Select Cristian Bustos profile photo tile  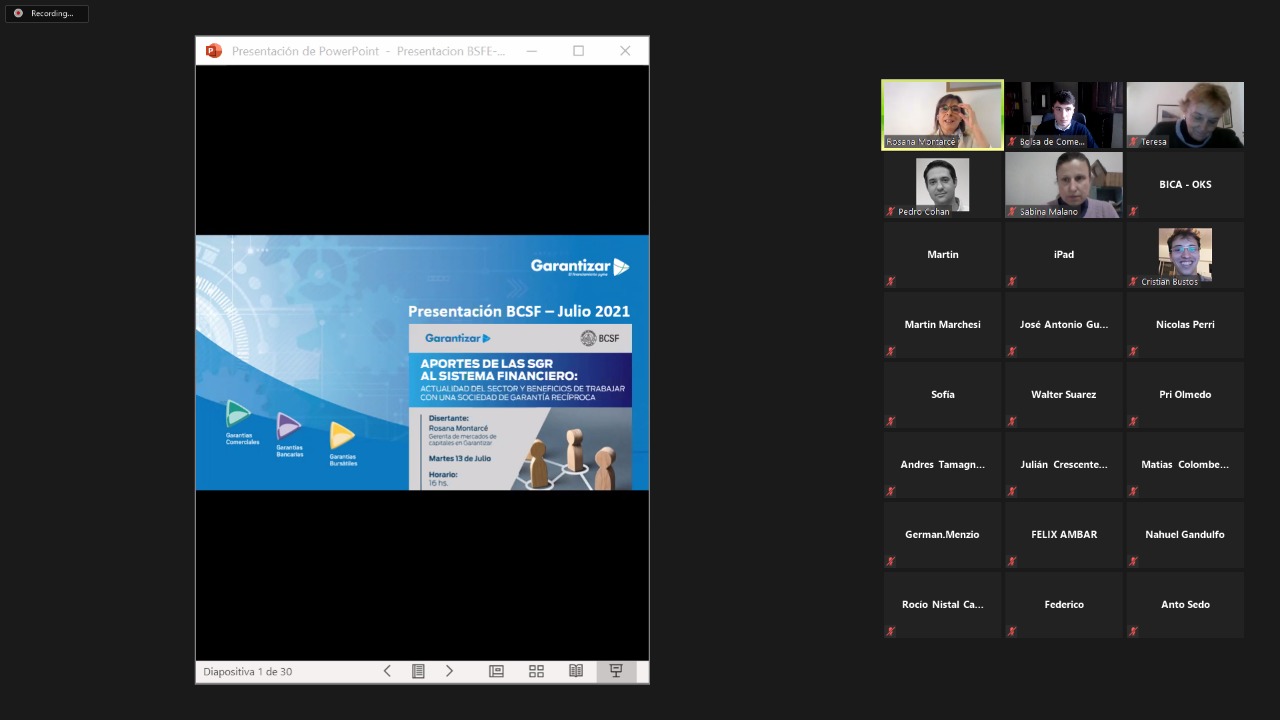[1185, 255]
